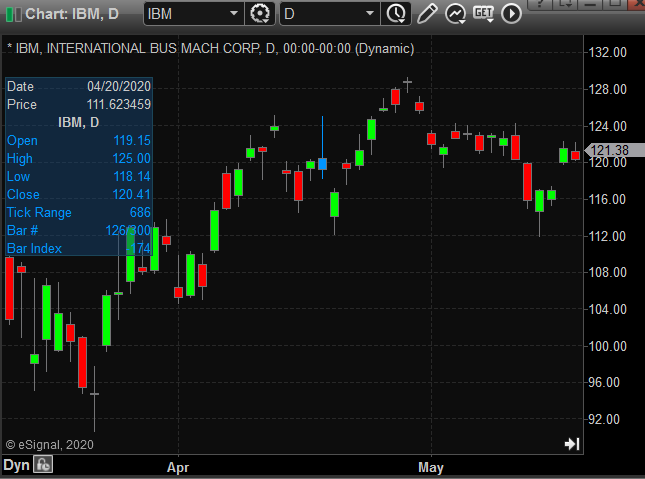Click the 'Bar Index' row label
This screenshot has height=479, width=645.
[34, 249]
